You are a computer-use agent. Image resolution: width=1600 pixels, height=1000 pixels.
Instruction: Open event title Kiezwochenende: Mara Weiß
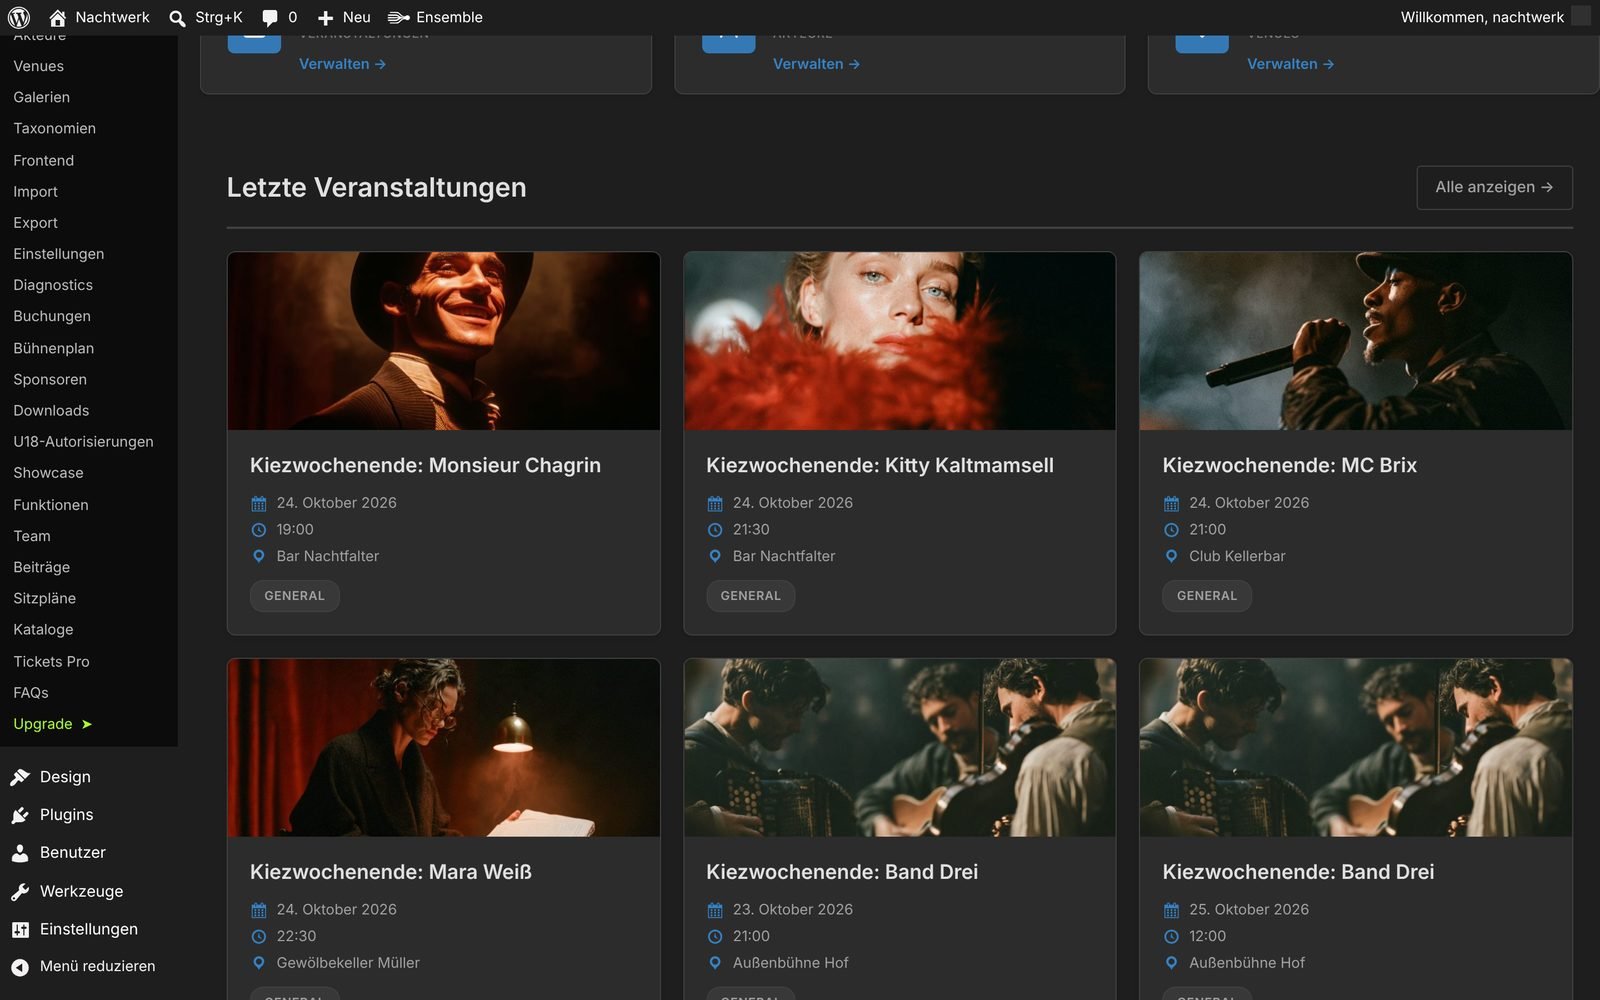pos(391,872)
